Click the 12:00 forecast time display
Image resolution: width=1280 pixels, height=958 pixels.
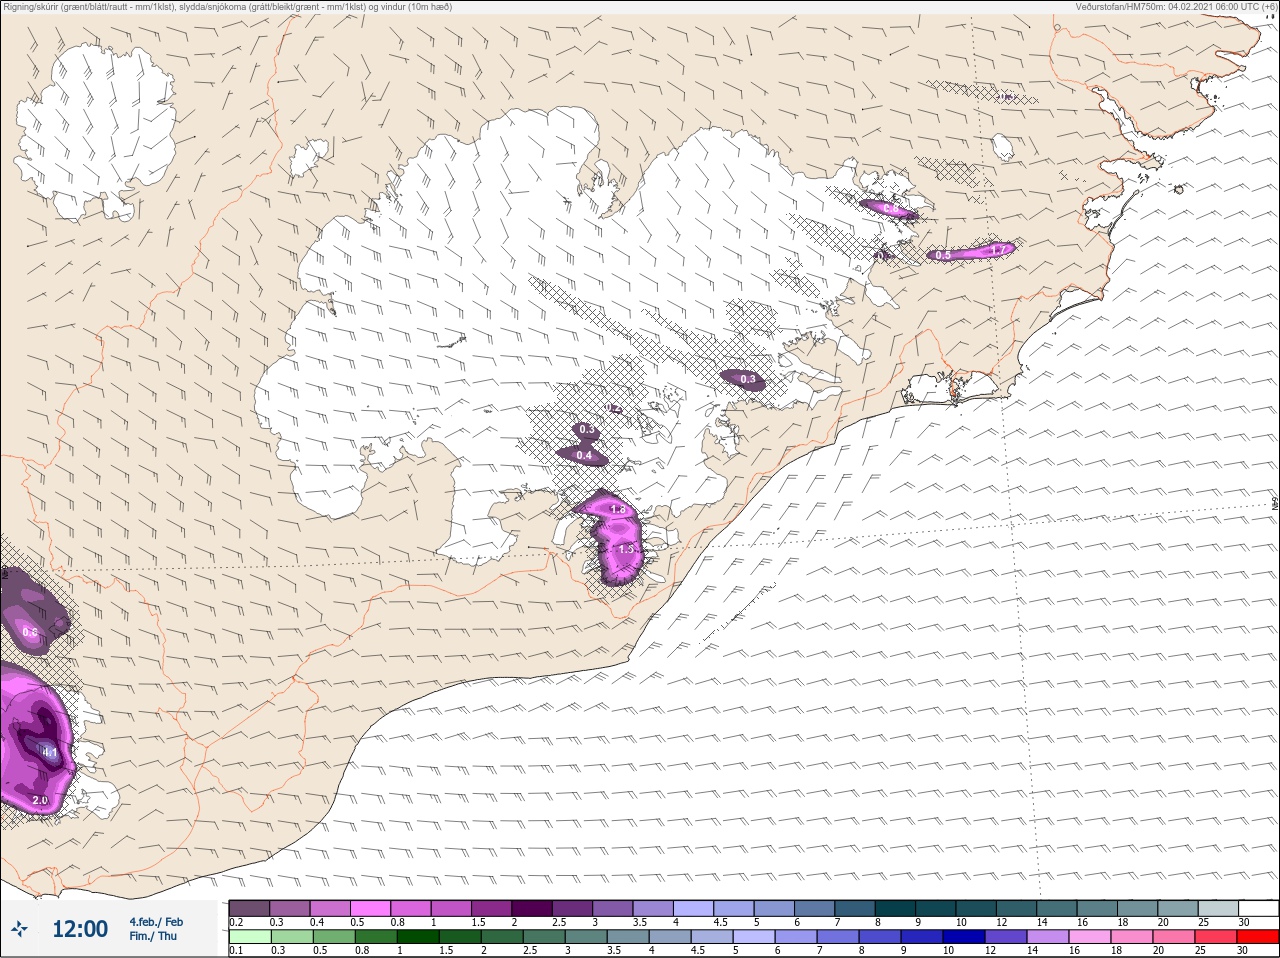coord(80,929)
